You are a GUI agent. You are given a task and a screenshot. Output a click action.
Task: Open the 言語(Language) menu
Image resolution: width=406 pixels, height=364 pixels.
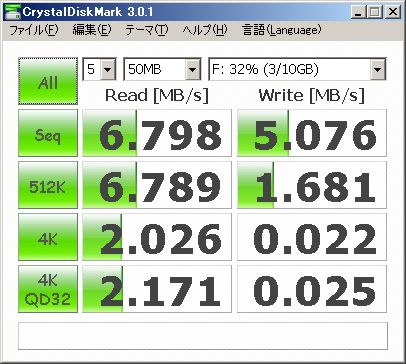point(282,30)
